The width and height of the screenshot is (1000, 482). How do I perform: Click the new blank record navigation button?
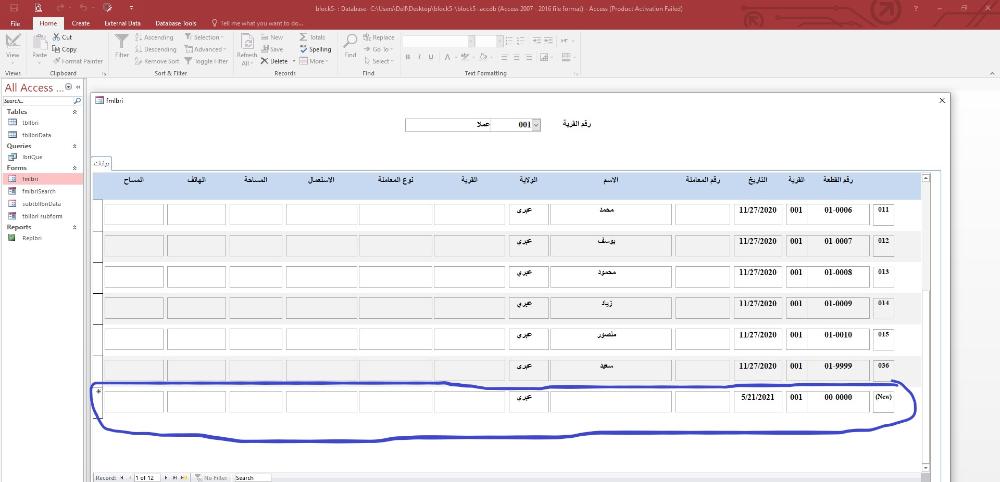pyautogui.click(x=184, y=478)
